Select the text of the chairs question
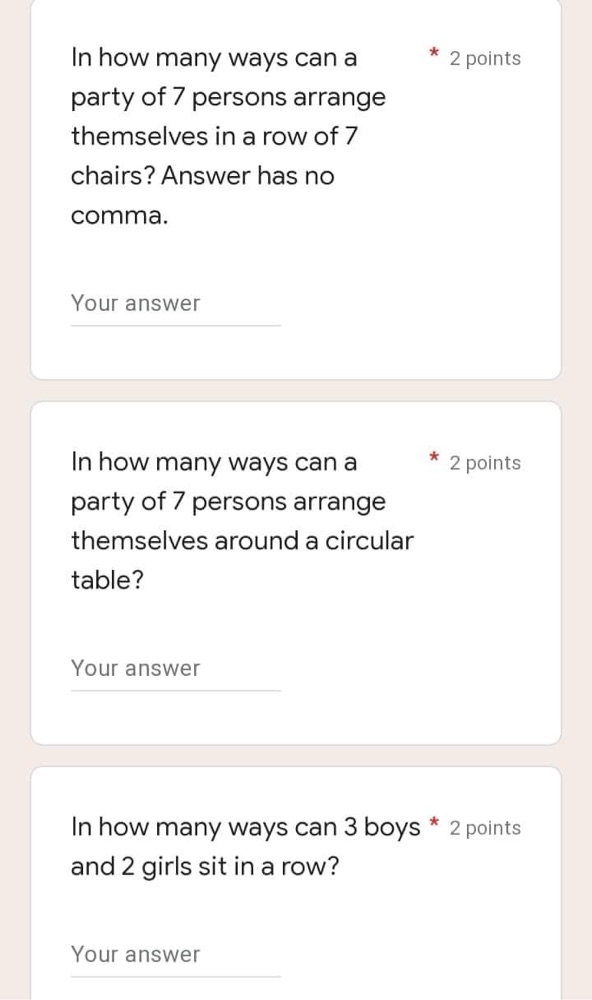Viewport: 592px width, 1000px height. (228, 136)
